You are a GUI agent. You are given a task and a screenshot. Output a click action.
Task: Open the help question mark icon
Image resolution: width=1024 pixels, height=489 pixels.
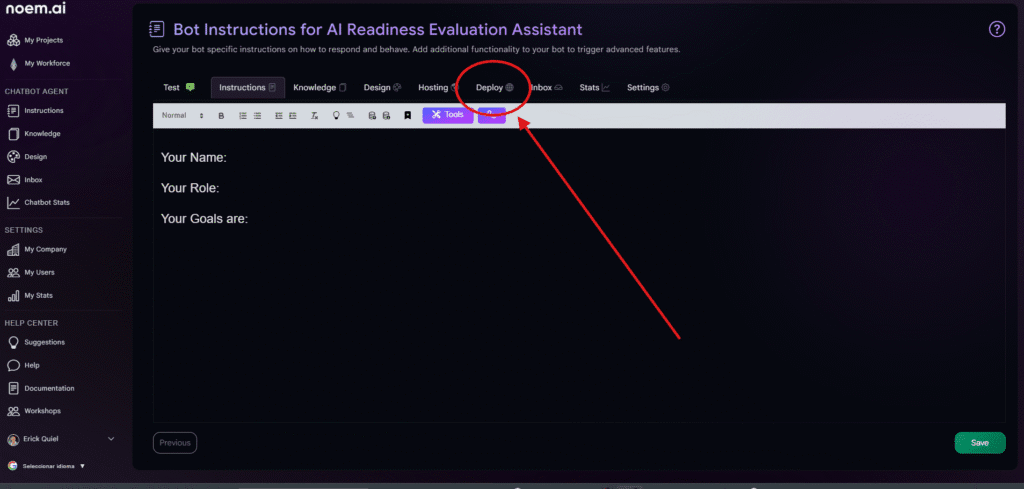(x=996, y=29)
